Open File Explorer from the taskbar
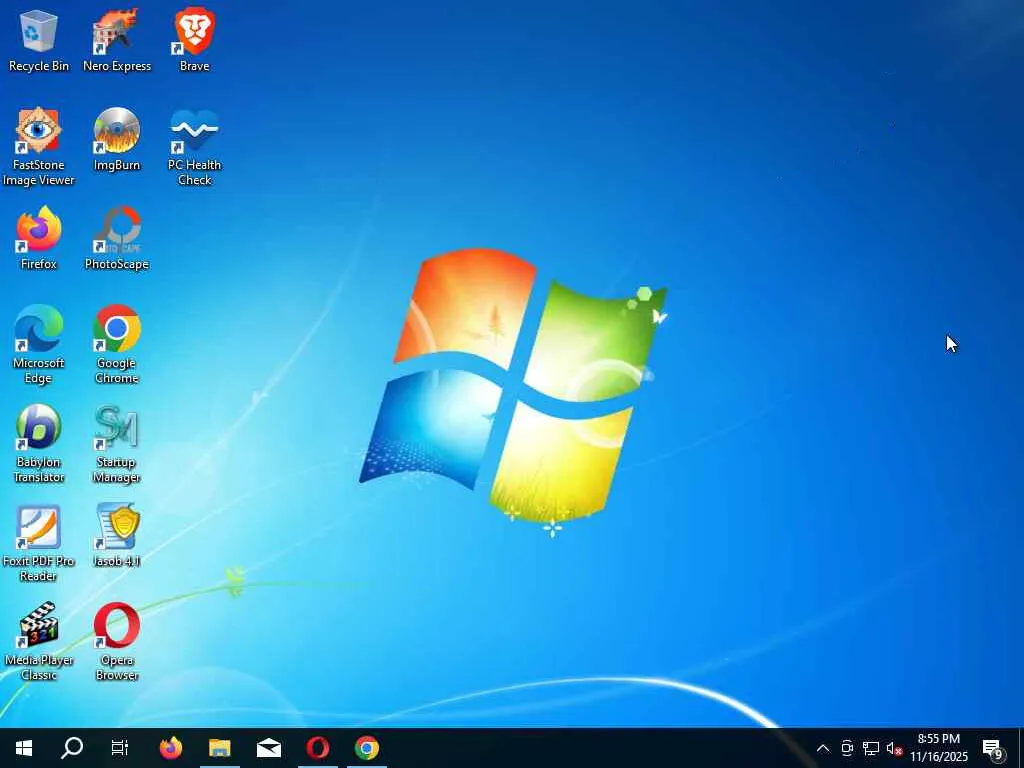Image resolution: width=1024 pixels, height=768 pixels. coord(220,748)
